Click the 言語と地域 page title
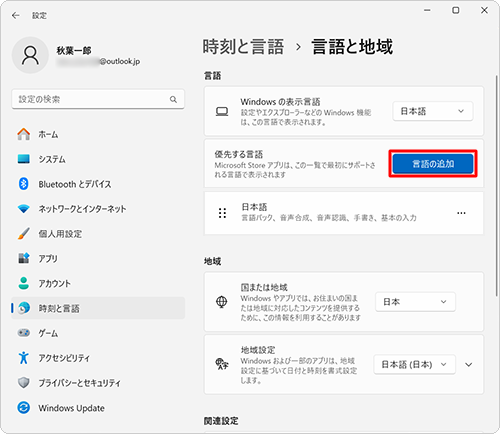This screenshot has width=500, height=434. coord(352,46)
